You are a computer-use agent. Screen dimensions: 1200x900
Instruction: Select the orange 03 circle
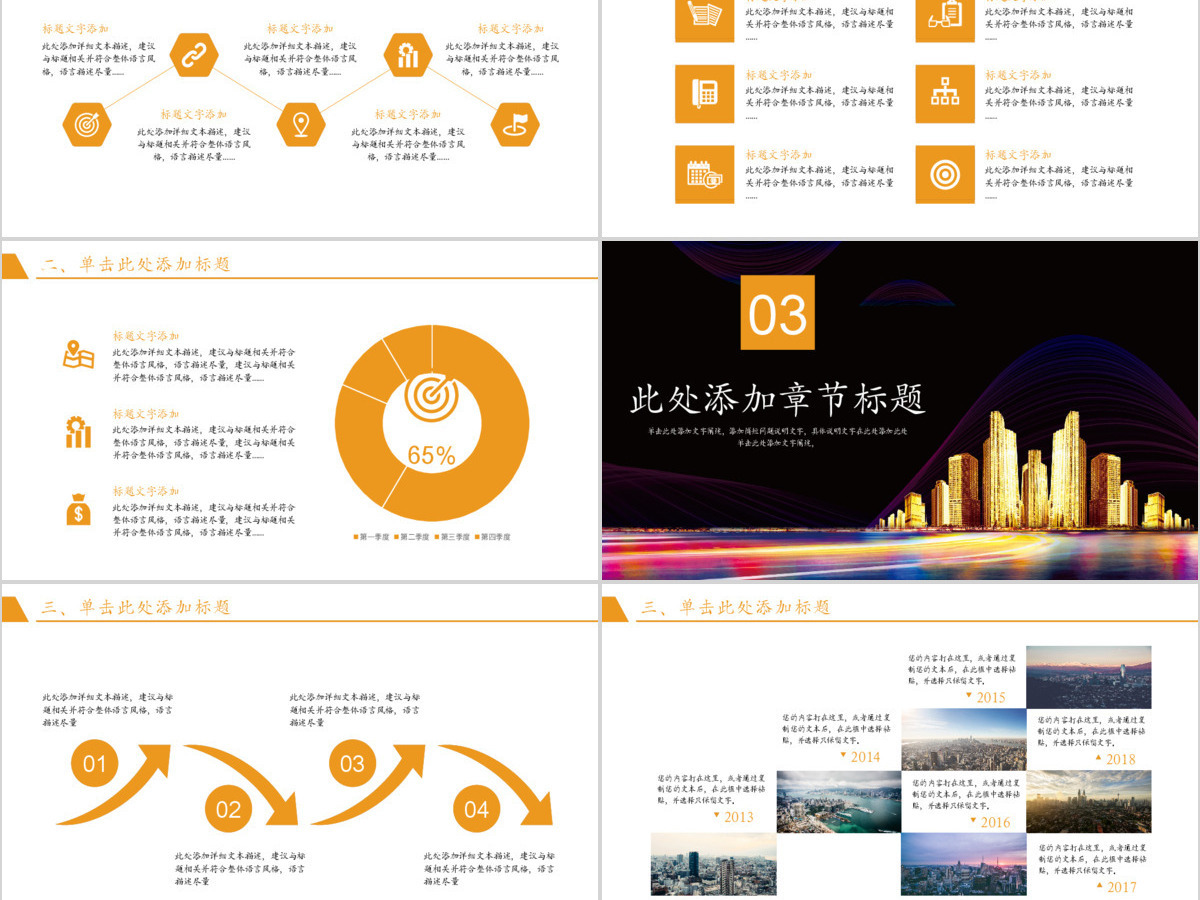tap(353, 765)
